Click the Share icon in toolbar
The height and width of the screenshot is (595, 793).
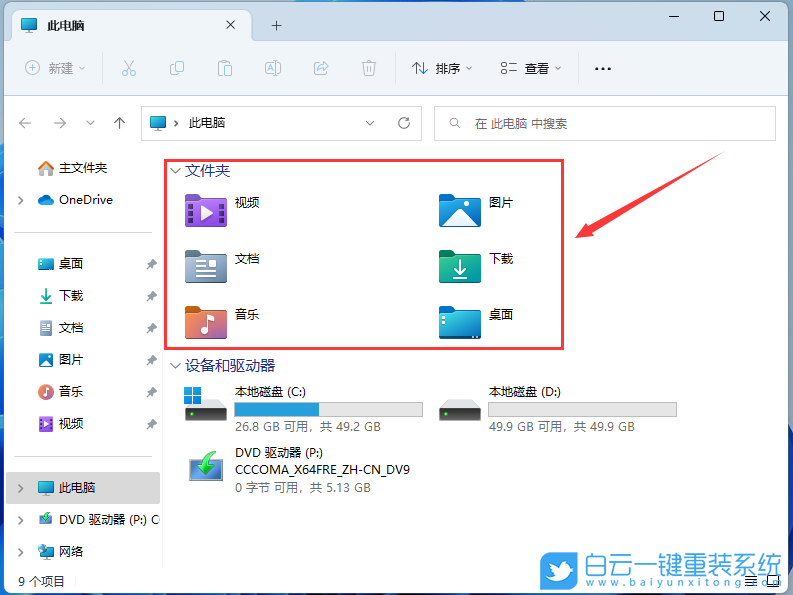(x=321, y=68)
